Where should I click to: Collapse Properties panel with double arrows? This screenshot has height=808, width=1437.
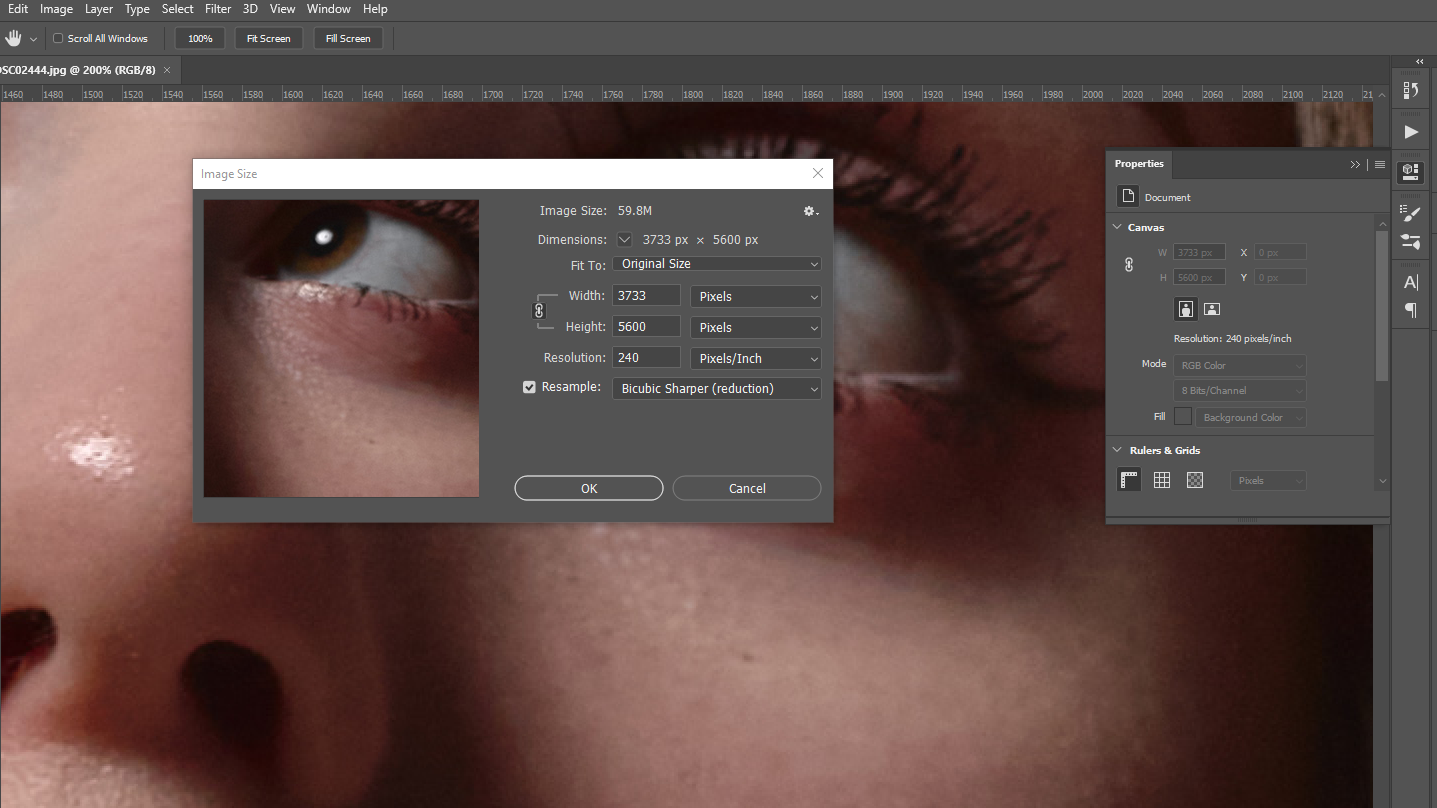(1355, 164)
